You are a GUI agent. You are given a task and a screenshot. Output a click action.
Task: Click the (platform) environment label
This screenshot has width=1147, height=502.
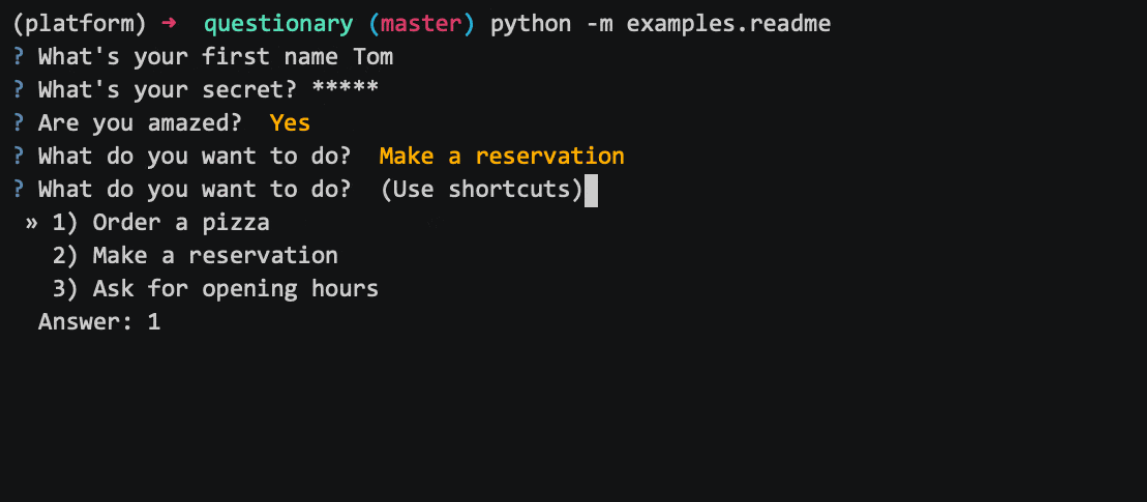(80, 24)
